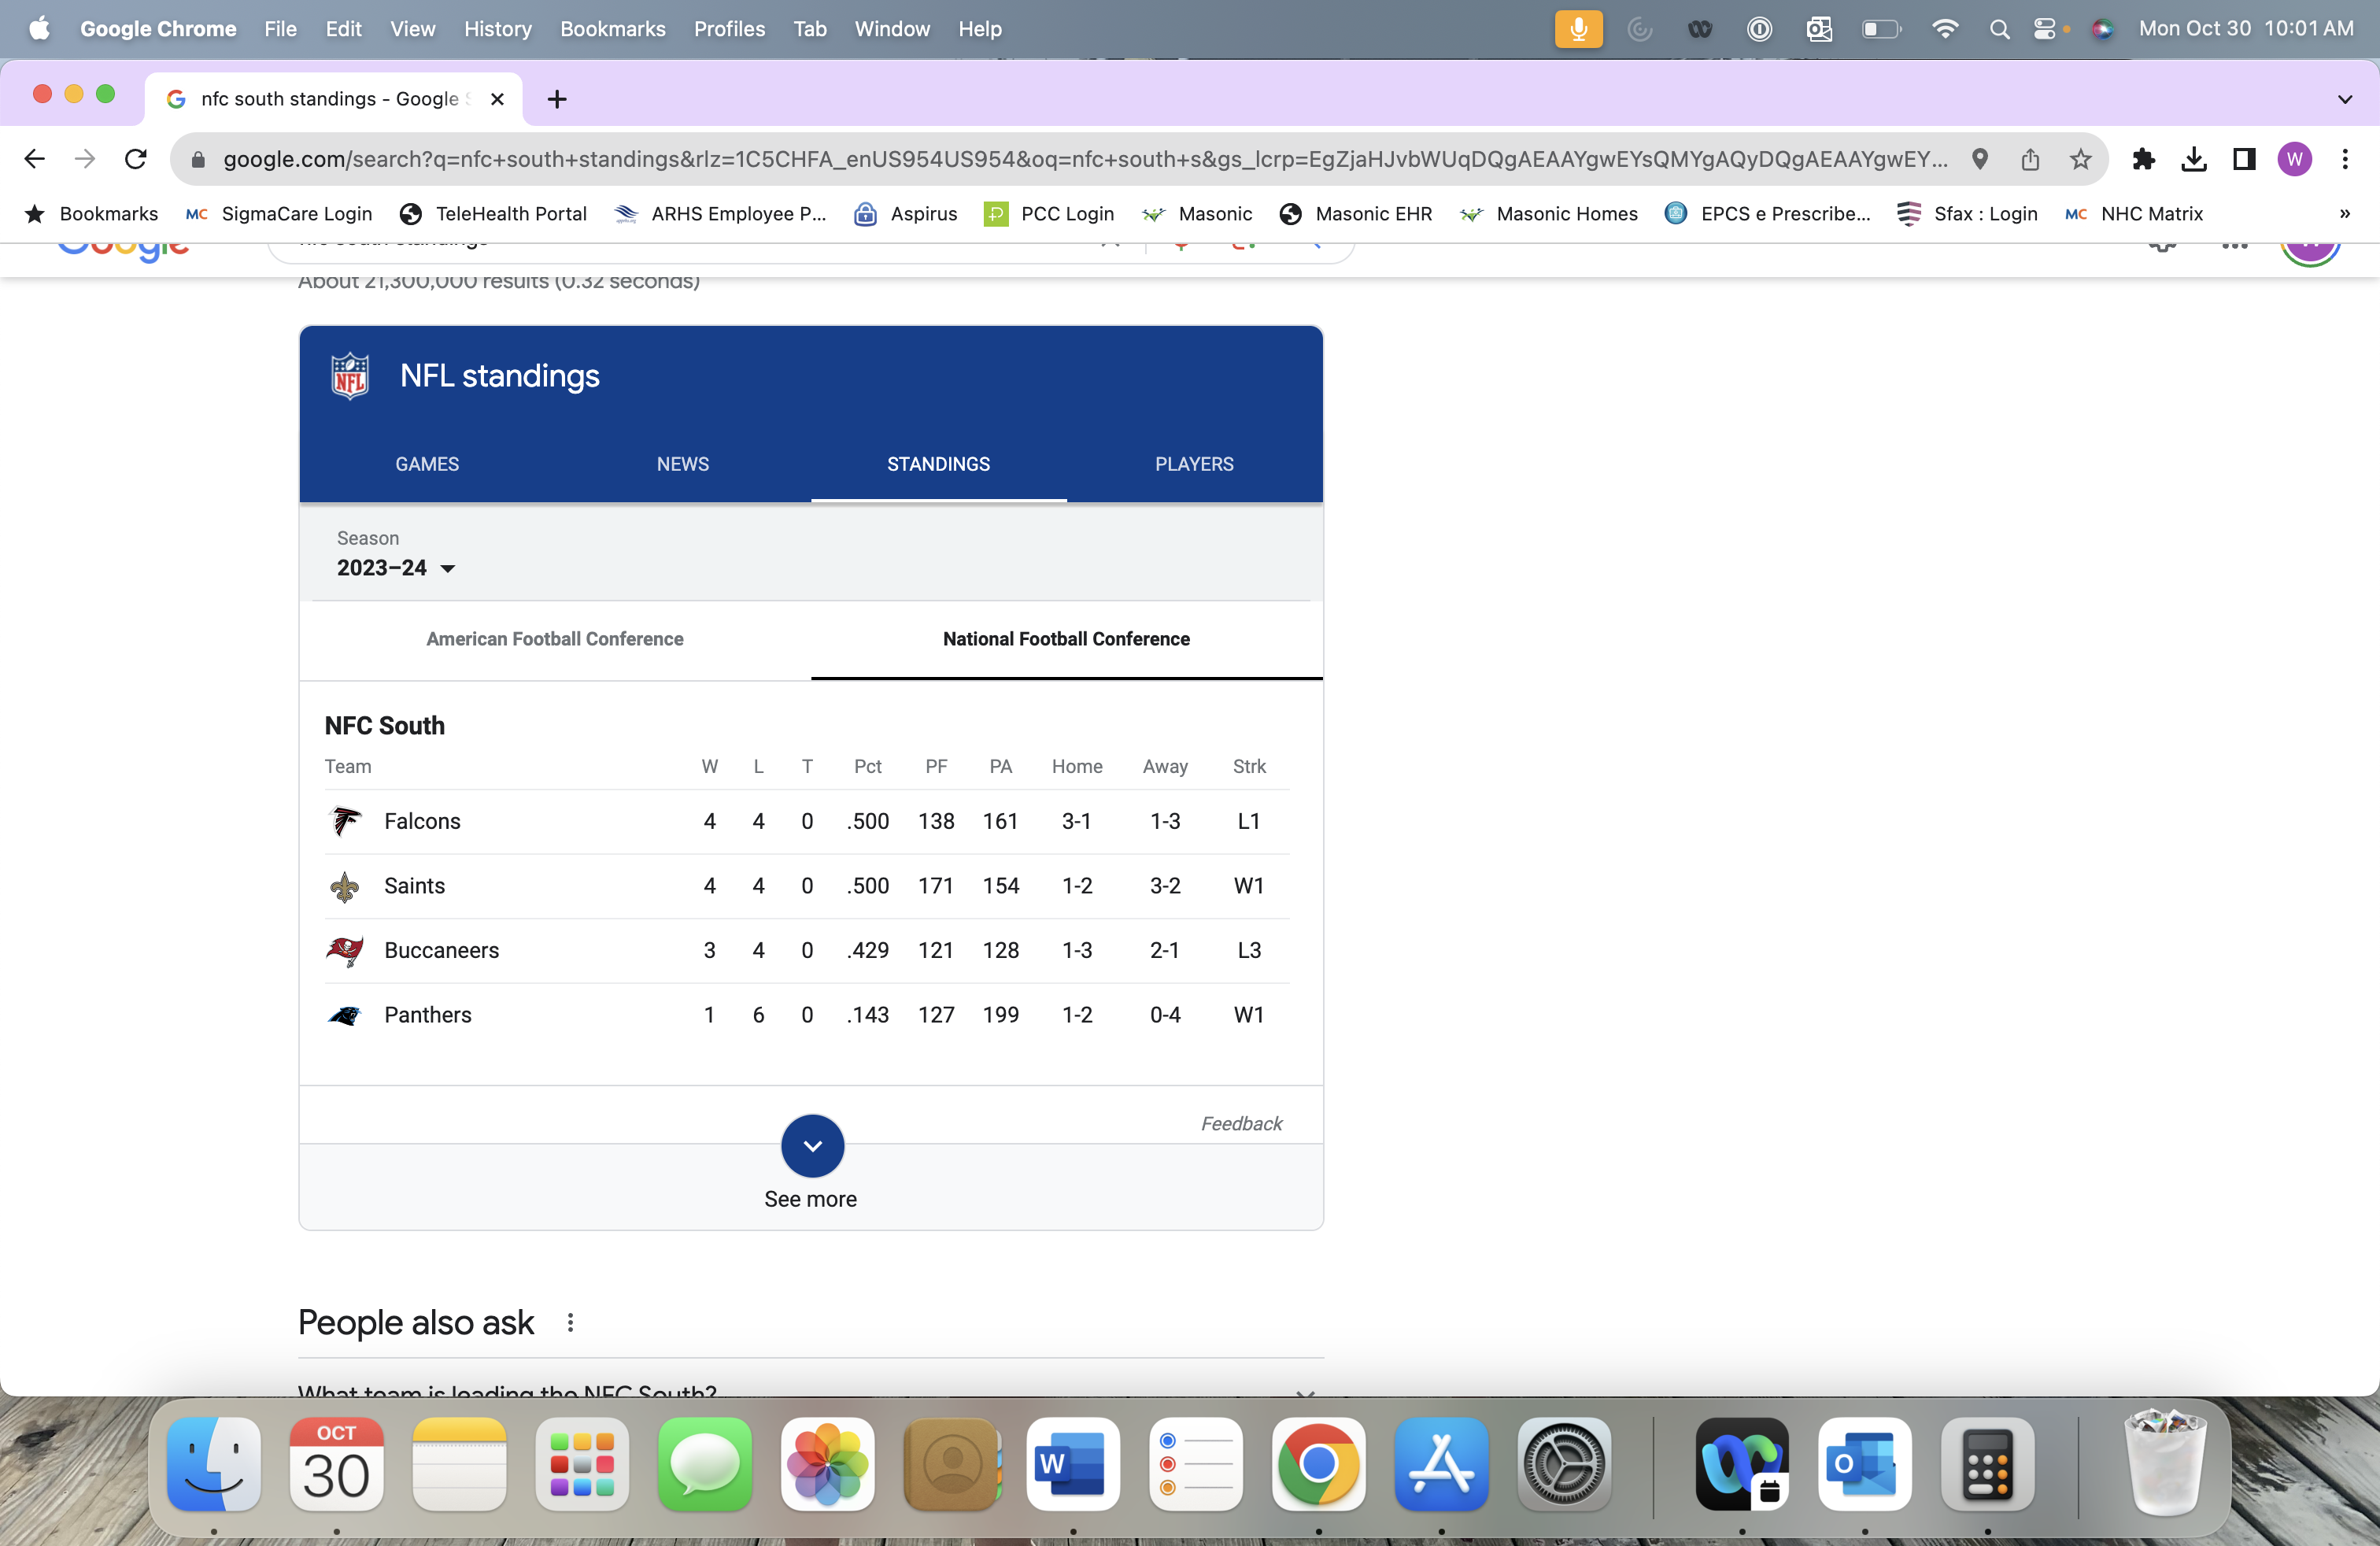Show hidden bookmarks with double chevron
The image size is (2380, 1546).
coord(2345,213)
